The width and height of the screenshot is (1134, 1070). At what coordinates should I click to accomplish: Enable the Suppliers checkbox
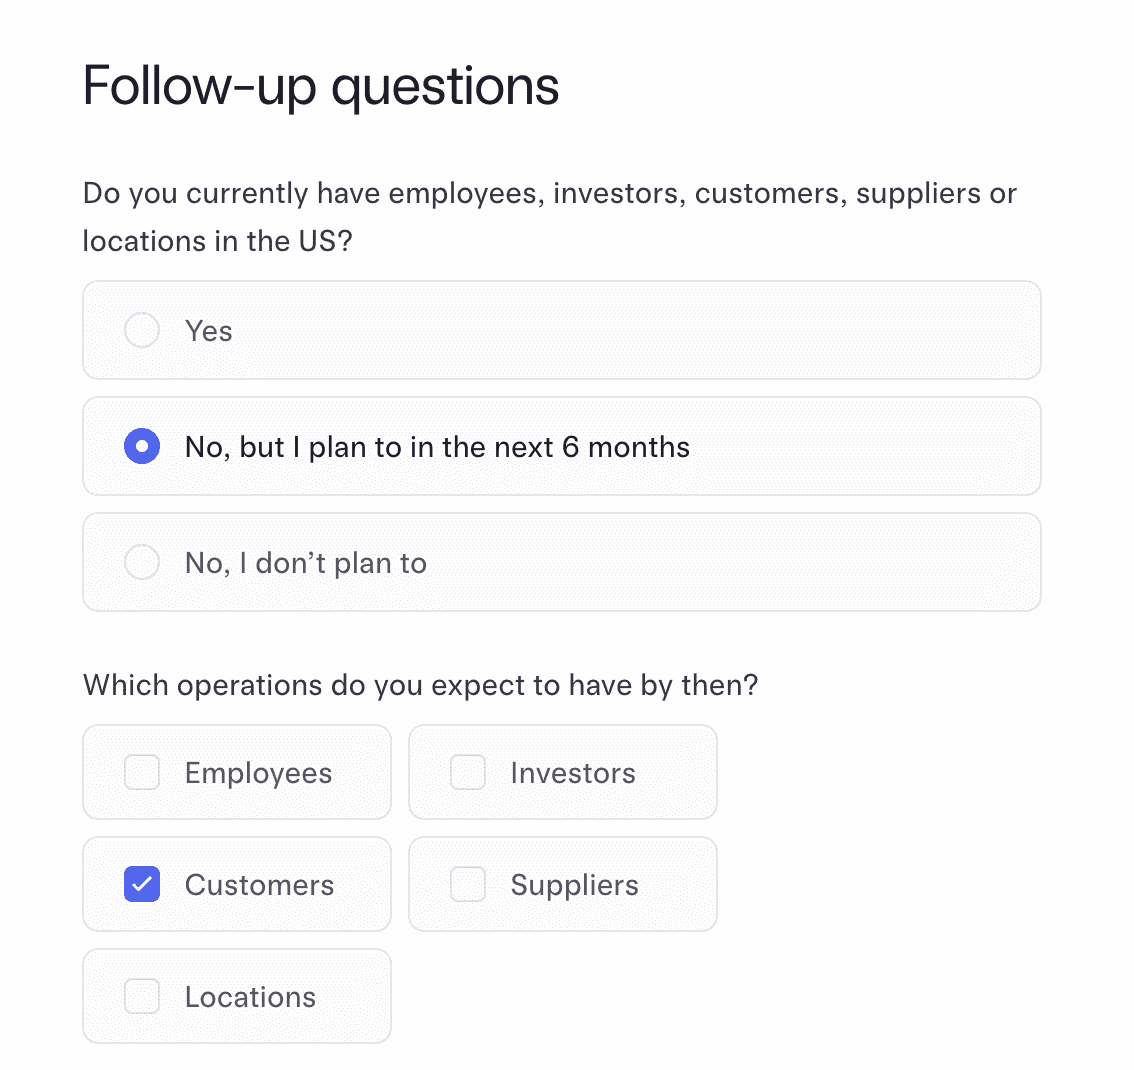click(x=467, y=884)
